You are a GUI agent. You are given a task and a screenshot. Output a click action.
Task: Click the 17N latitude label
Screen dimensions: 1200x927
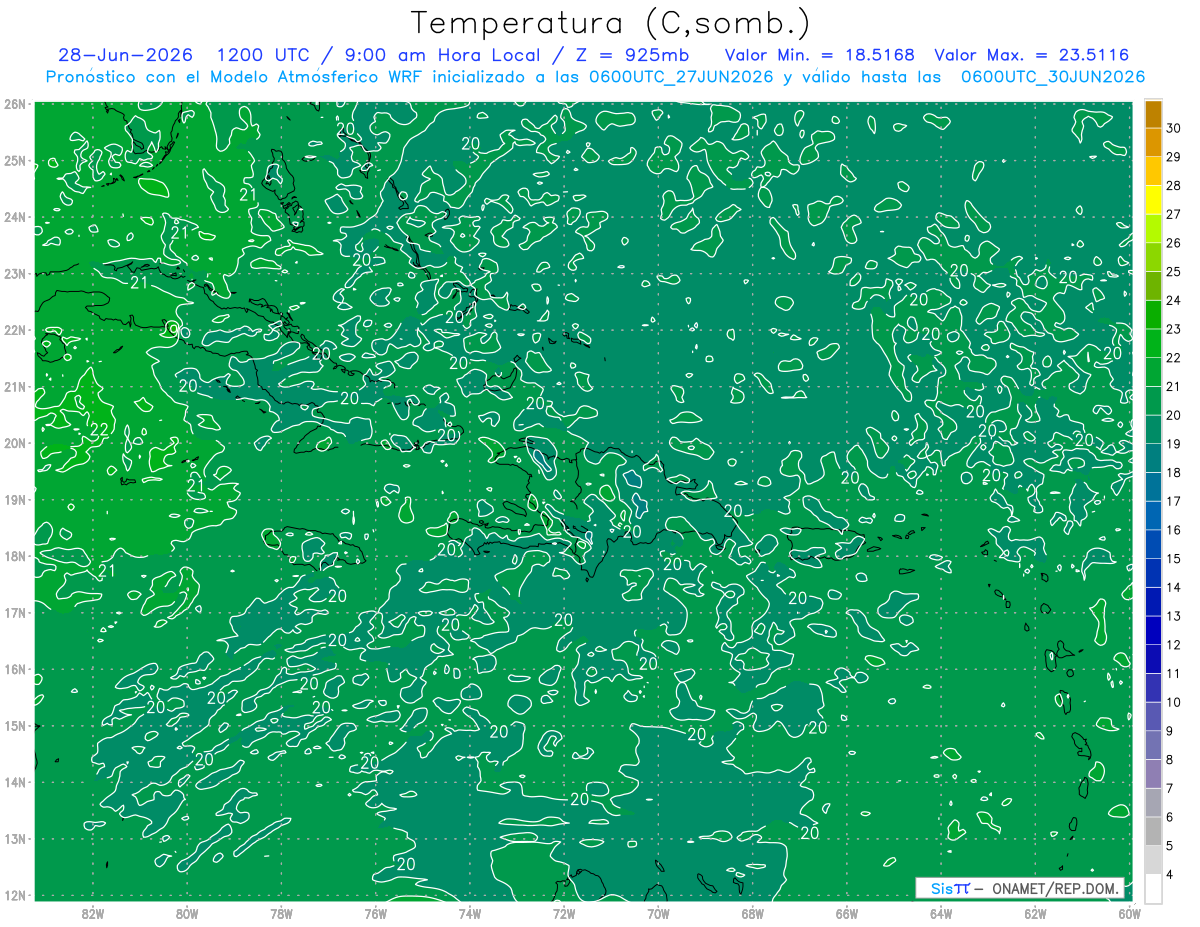[x=15, y=612]
